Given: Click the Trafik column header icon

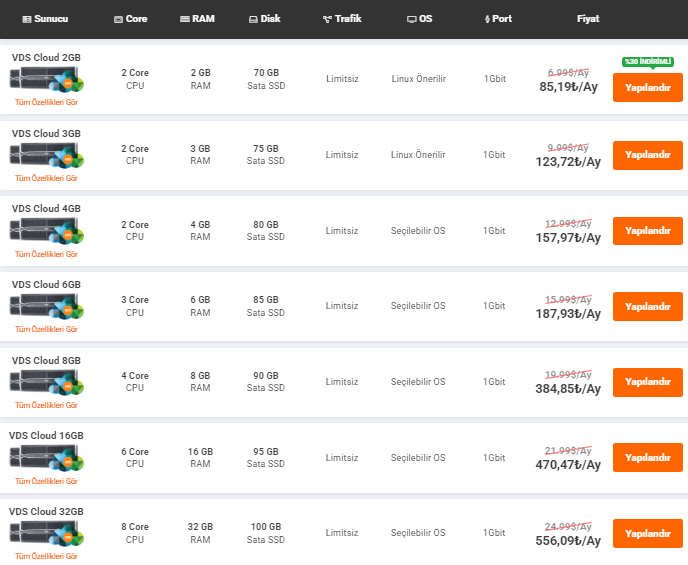Looking at the screenshot, I should (x=327, y=19).
